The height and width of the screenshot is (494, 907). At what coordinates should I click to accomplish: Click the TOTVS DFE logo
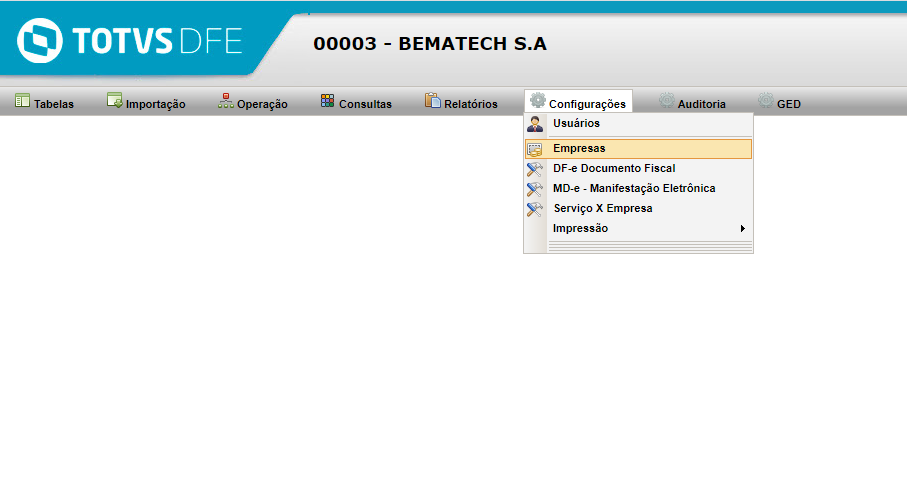[130, 40]
